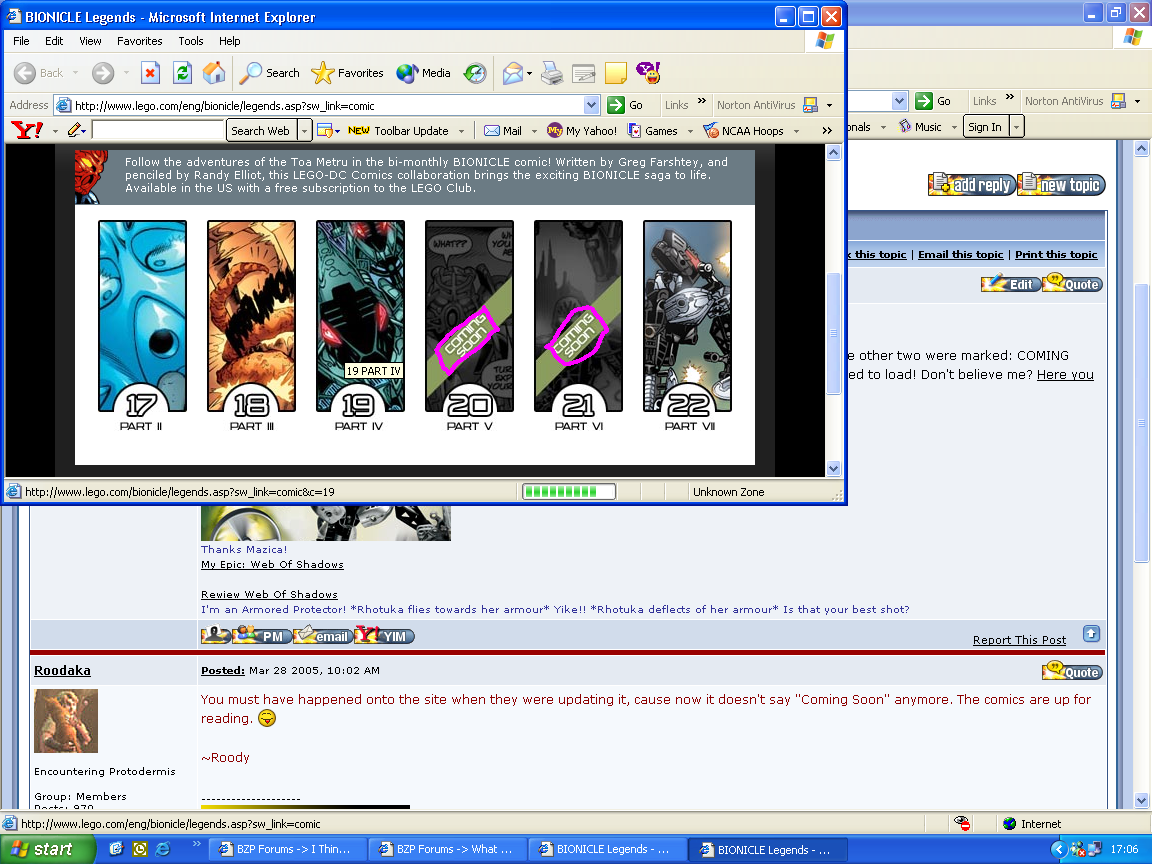The image size is (1152, 864).
Task: Open comic 19 Part IV thumbnail
Action: [360, 316]
